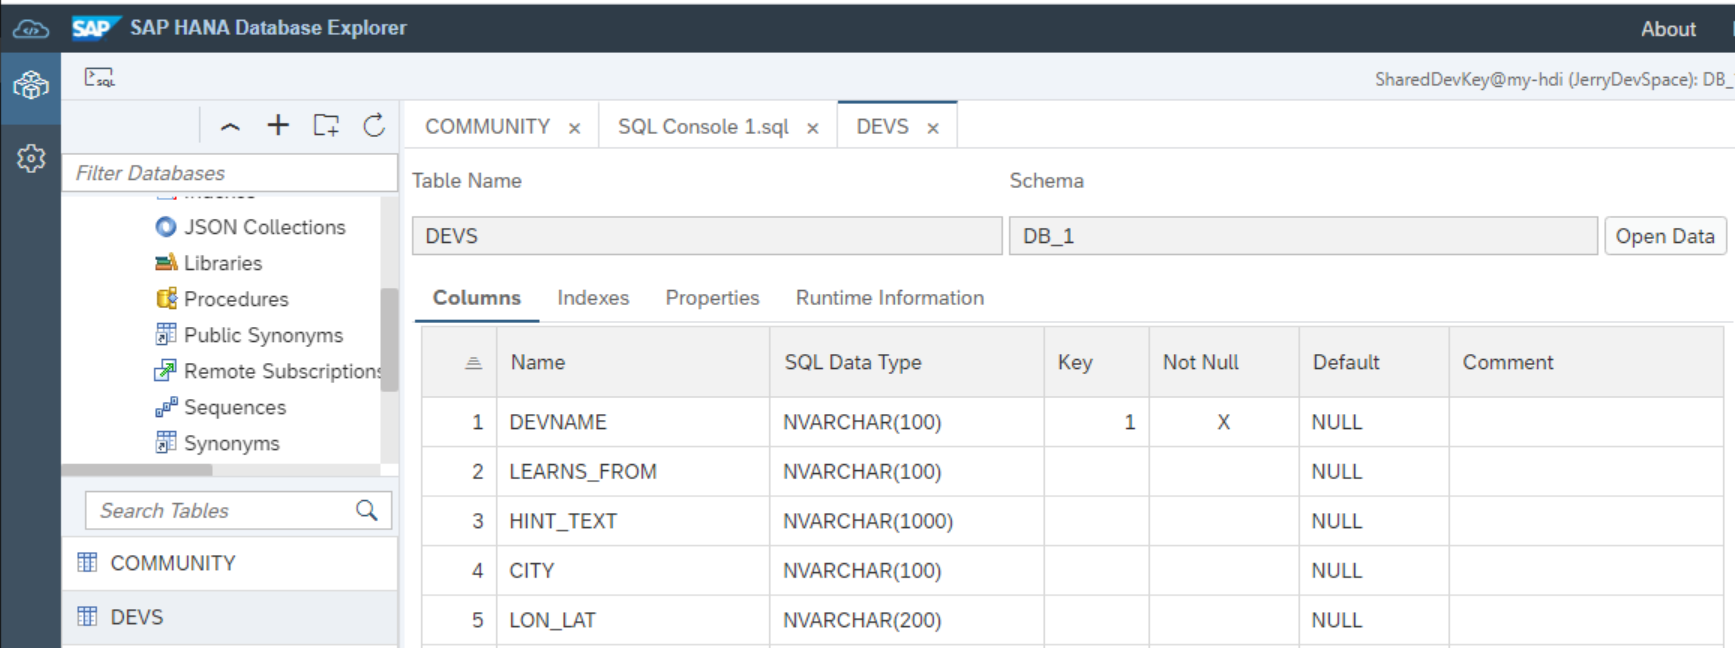Click the Remote Subscriptions icon
This screenshot has width=1735, height=648.
[165, 371]
